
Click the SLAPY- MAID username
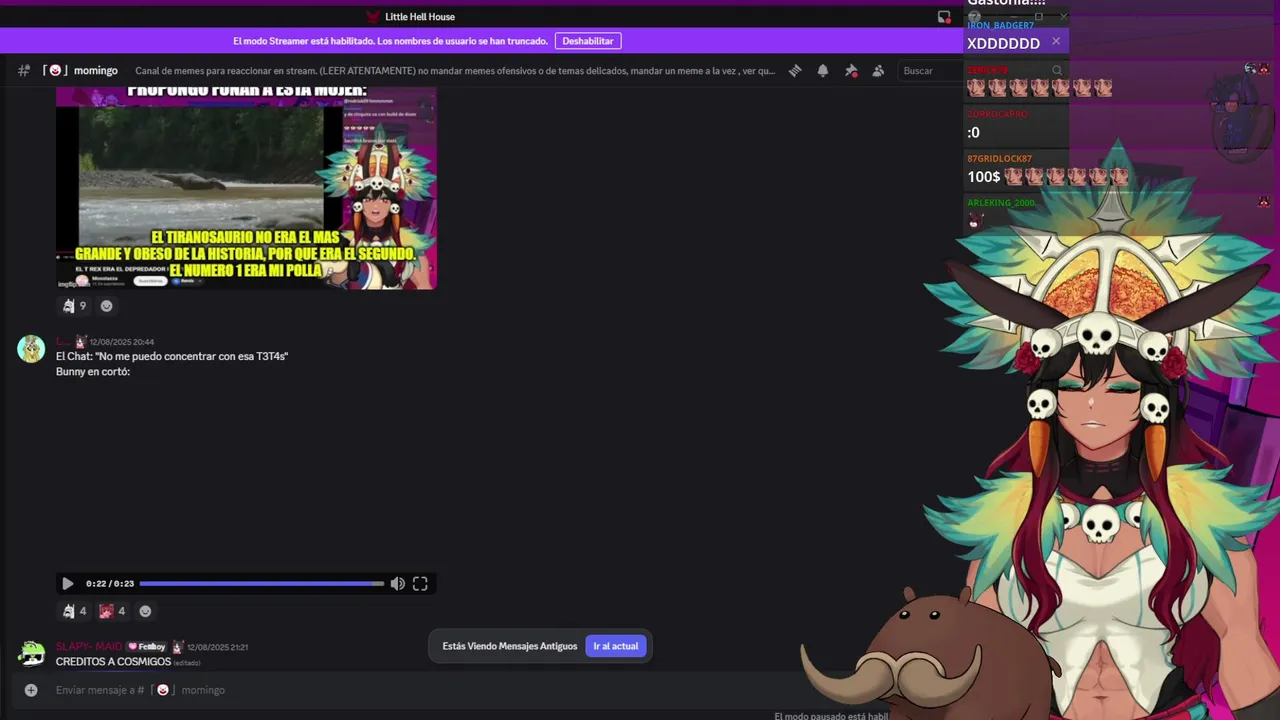pos(89,647)
